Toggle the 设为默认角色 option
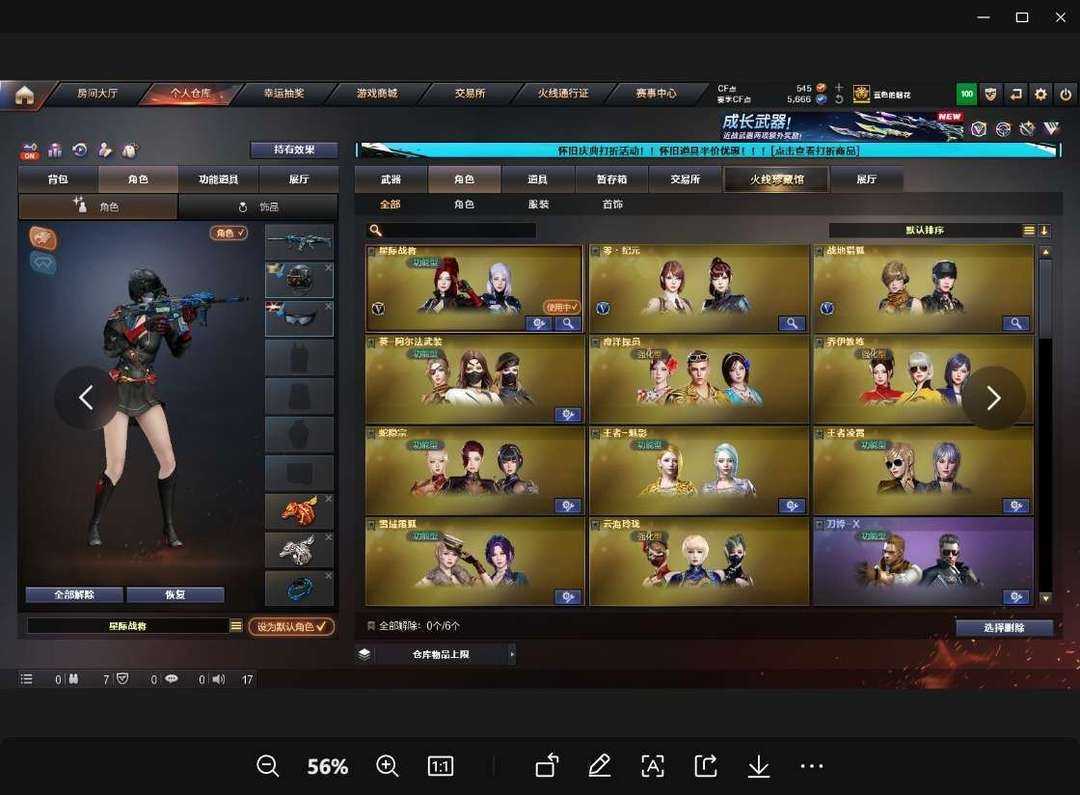The image size is (1080, 795). [x=291, y=626]
